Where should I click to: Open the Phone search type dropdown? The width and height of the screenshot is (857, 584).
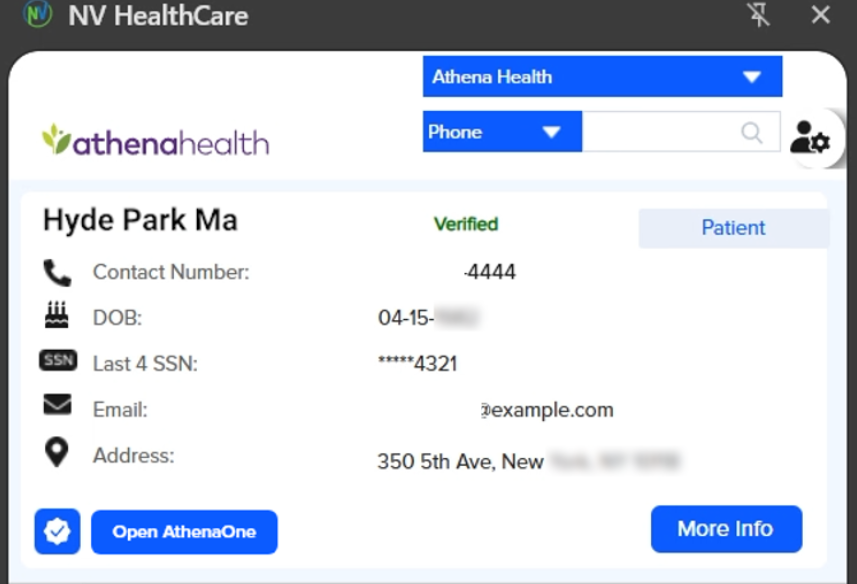pyautogui.click(x=502, y=132)
